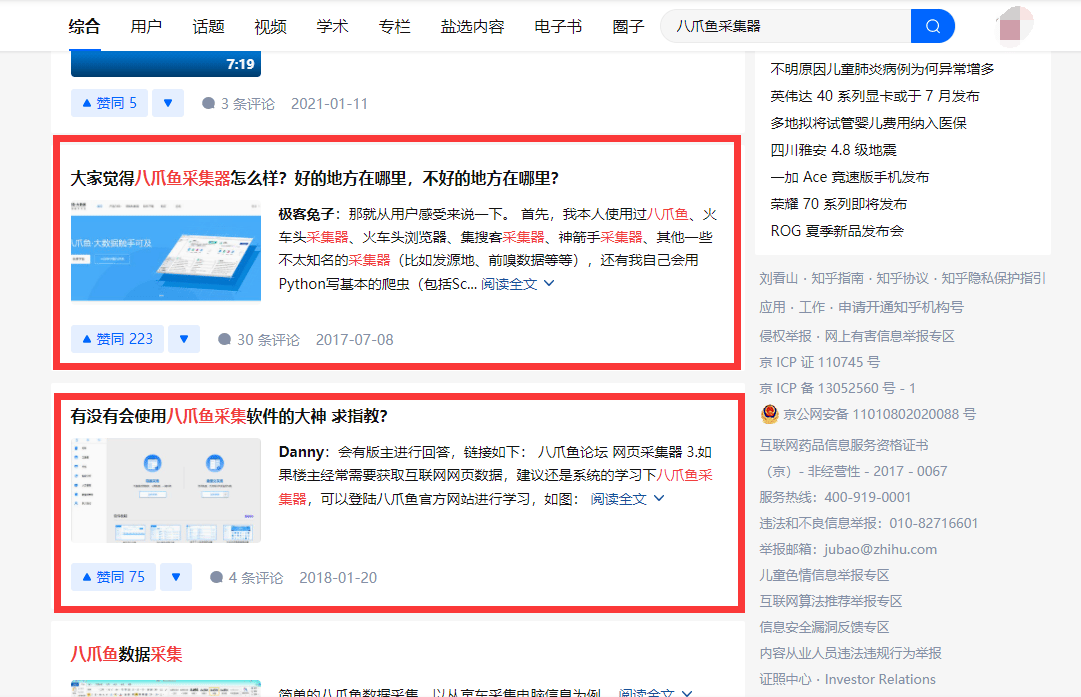Click the police badge icon by 京公网安备
This screenshot has height=697, width=1081.
pyautogui.click(x=769, y=414)
